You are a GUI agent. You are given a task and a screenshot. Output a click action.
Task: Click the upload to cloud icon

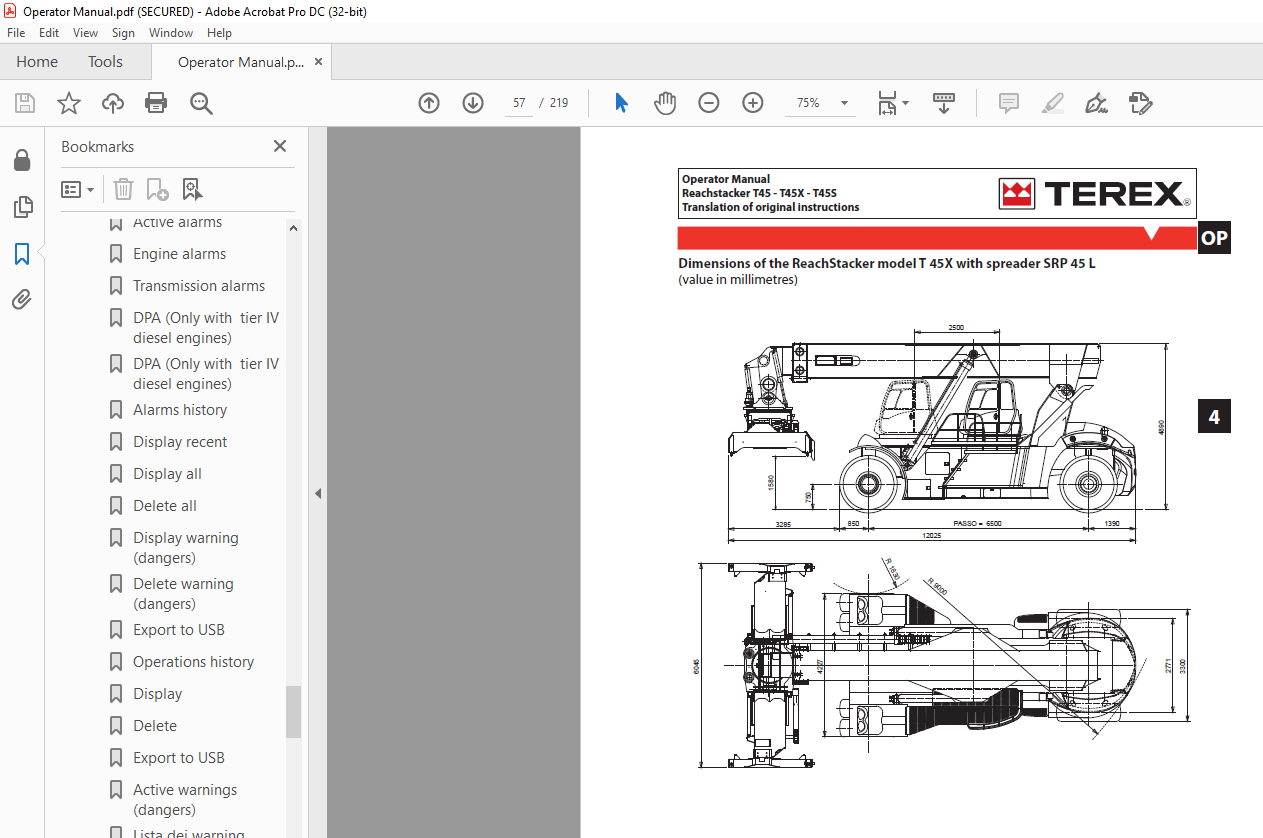pyautogui.click(x=113, y=103)
